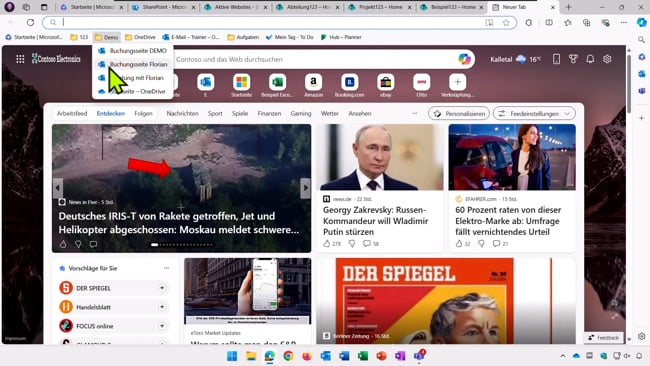
Task: Show more feed categories ellipsis
Action: coord(415,114)
